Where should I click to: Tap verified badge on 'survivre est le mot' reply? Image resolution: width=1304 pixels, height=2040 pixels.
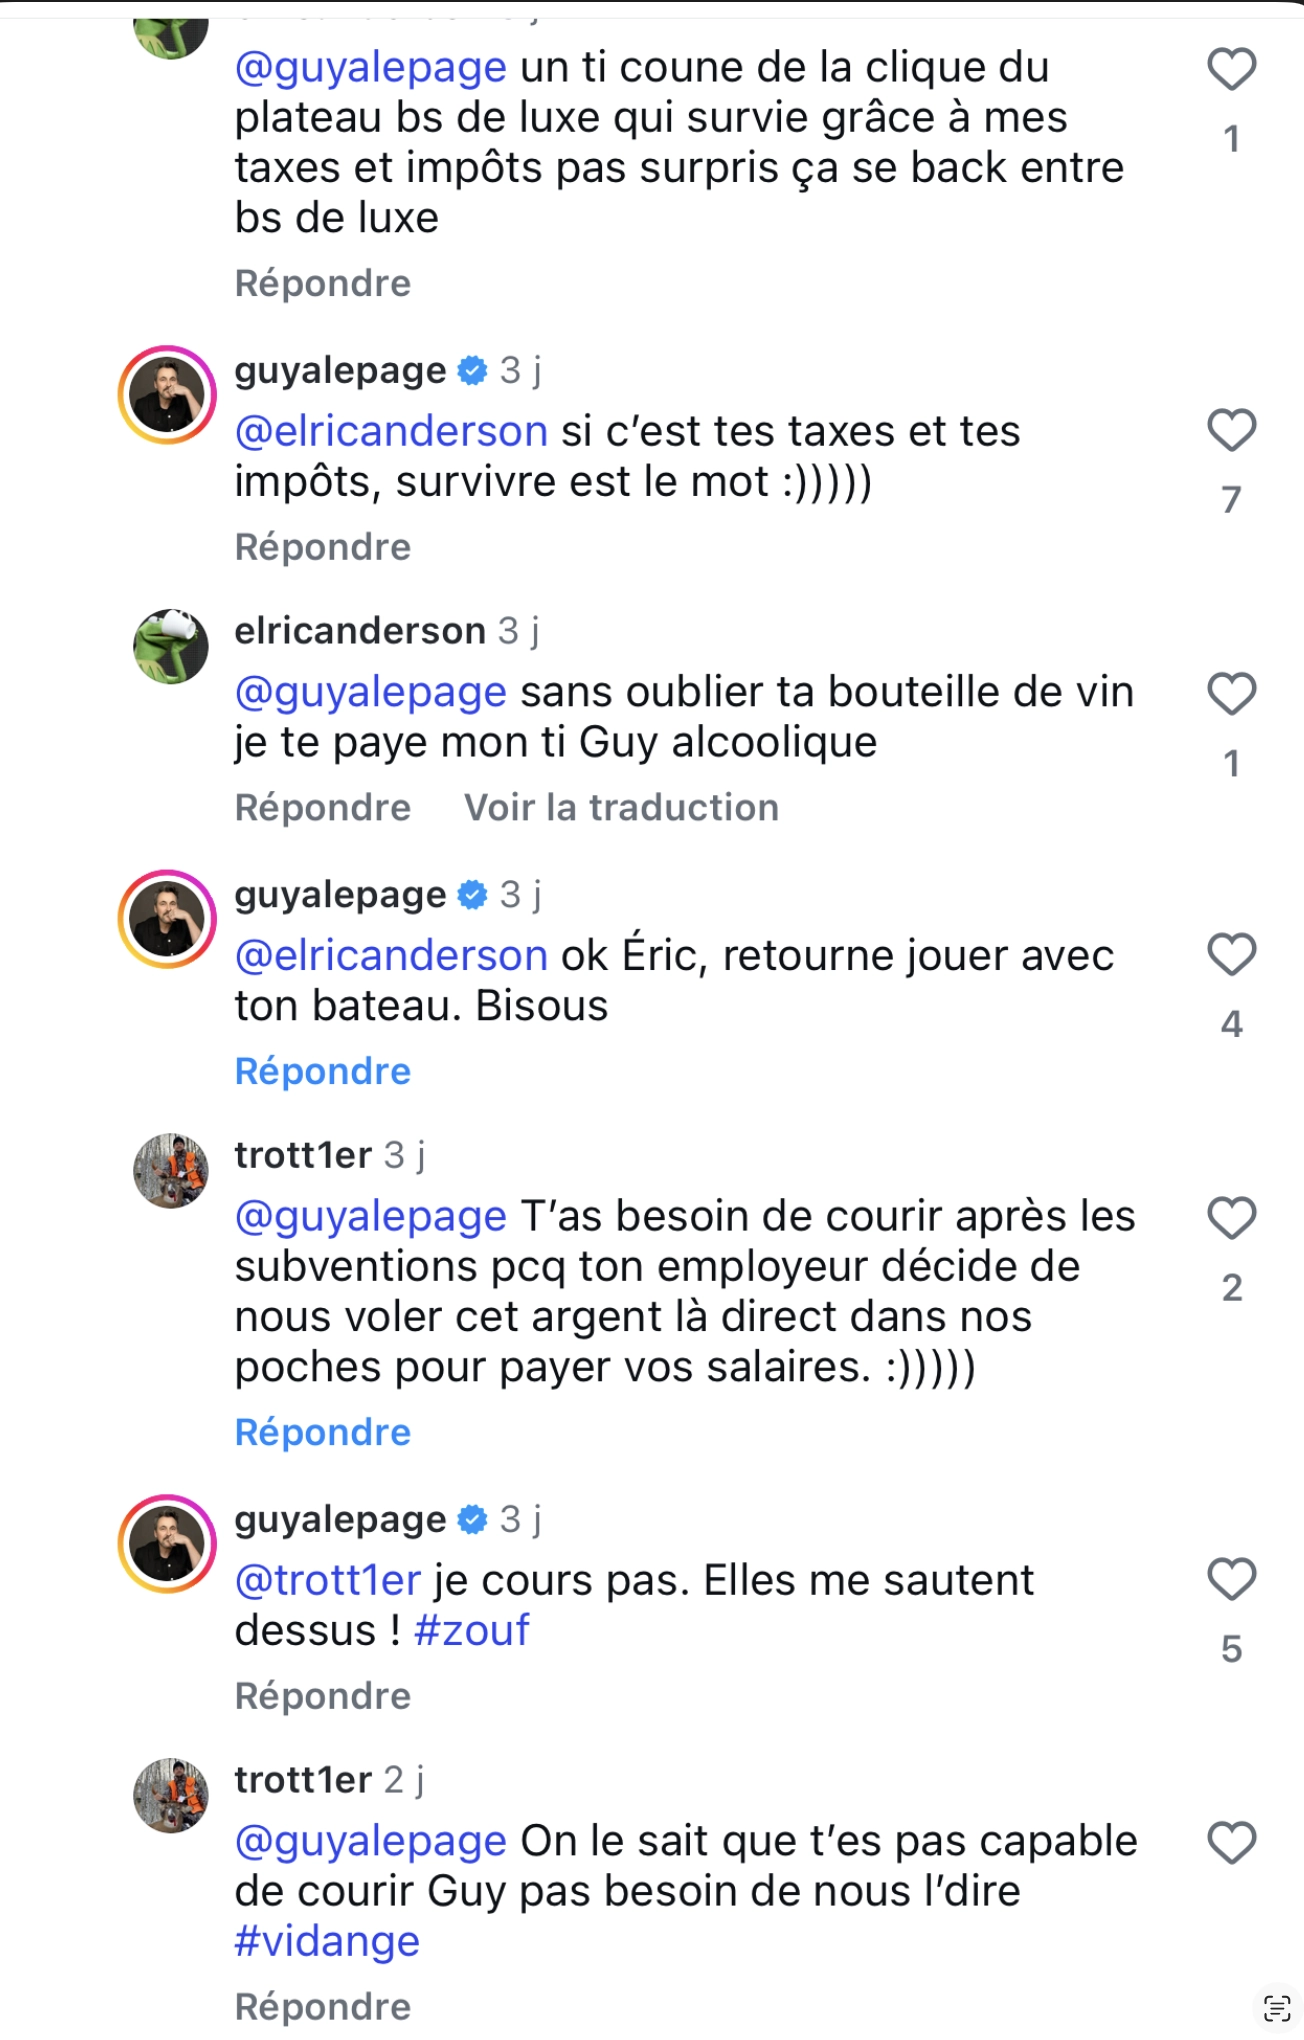pyautogui.click(x=472, y=371)
